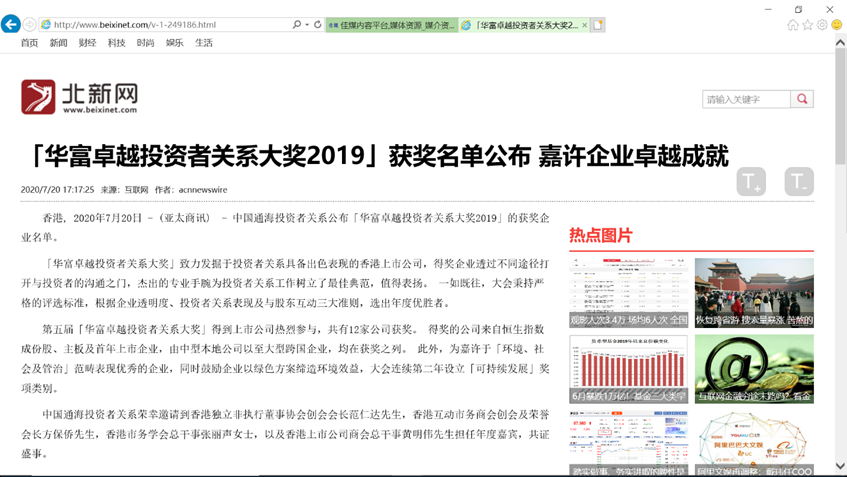Open the 恢复跨省游 palace photo thumbnail
The height and width of the screenshot is (477, 847).
(754, 293)
